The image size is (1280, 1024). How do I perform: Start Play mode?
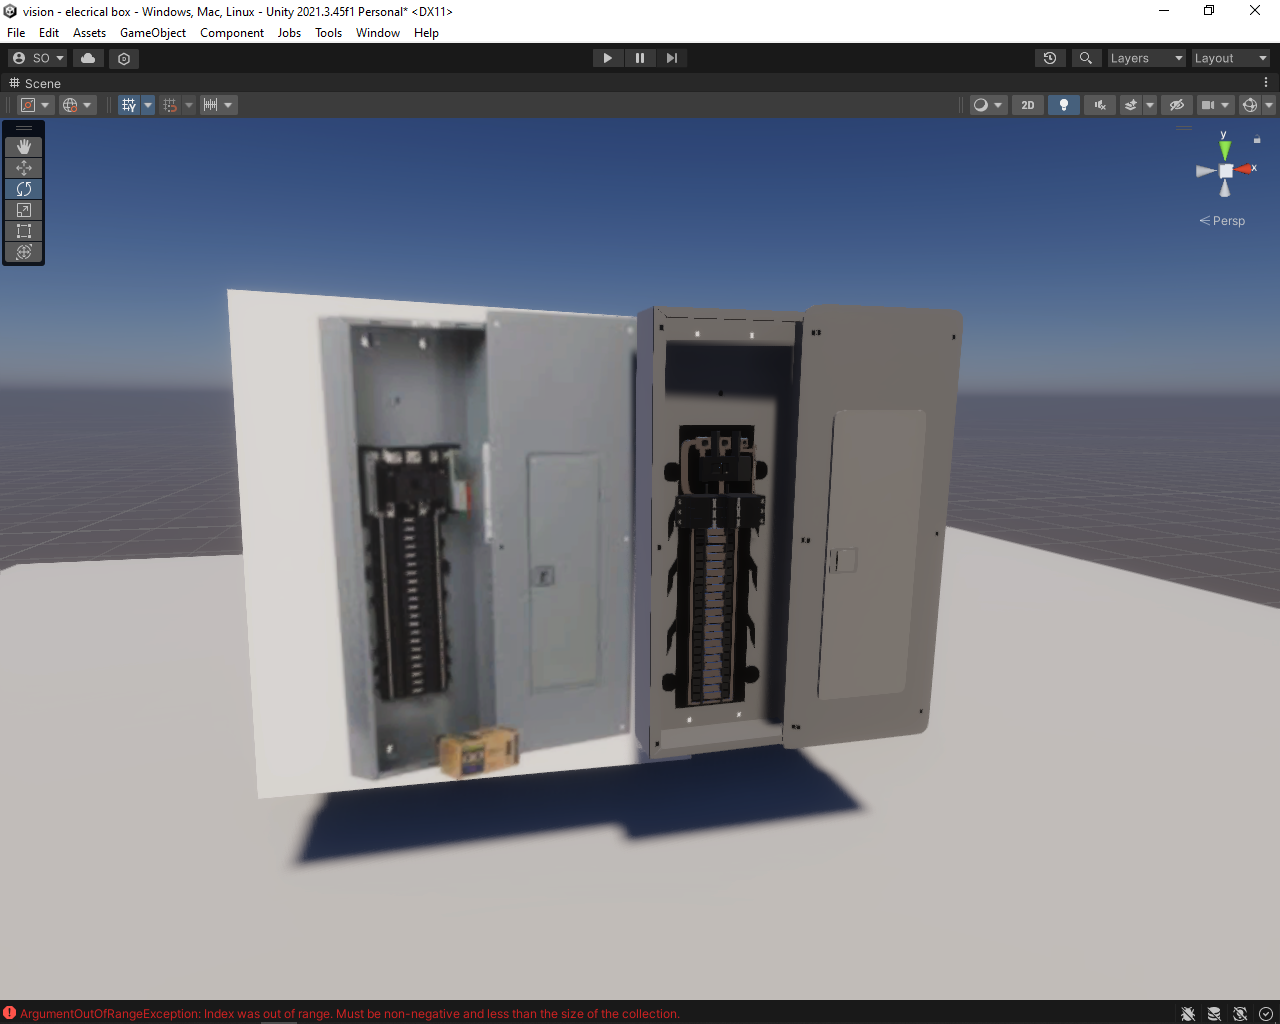click(x=608, y=58)
